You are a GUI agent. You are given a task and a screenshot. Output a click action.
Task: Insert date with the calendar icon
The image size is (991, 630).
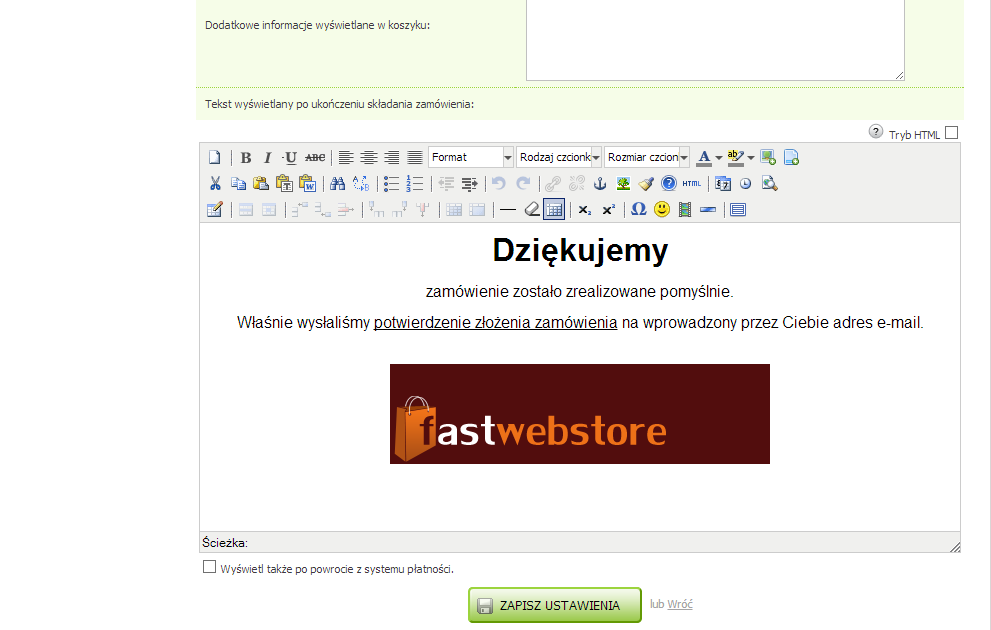pos(723,183)
